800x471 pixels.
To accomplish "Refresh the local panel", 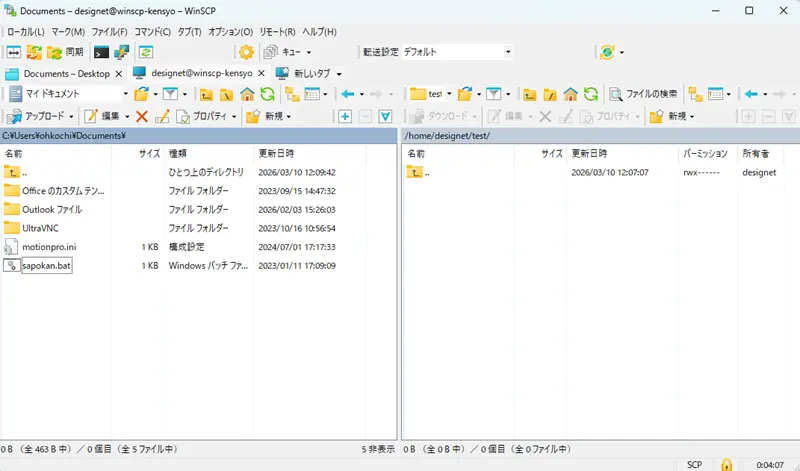I will tap(267, 94).
